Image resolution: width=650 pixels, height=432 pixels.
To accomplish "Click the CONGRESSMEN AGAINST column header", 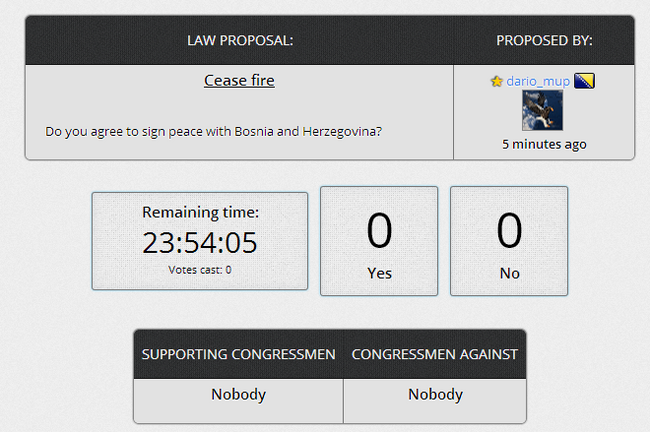I will click(435, 354).
